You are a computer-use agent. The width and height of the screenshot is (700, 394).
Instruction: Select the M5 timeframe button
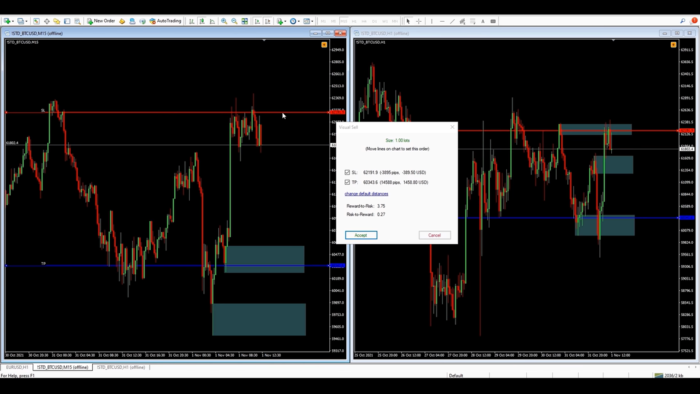[x=333, y=21]
